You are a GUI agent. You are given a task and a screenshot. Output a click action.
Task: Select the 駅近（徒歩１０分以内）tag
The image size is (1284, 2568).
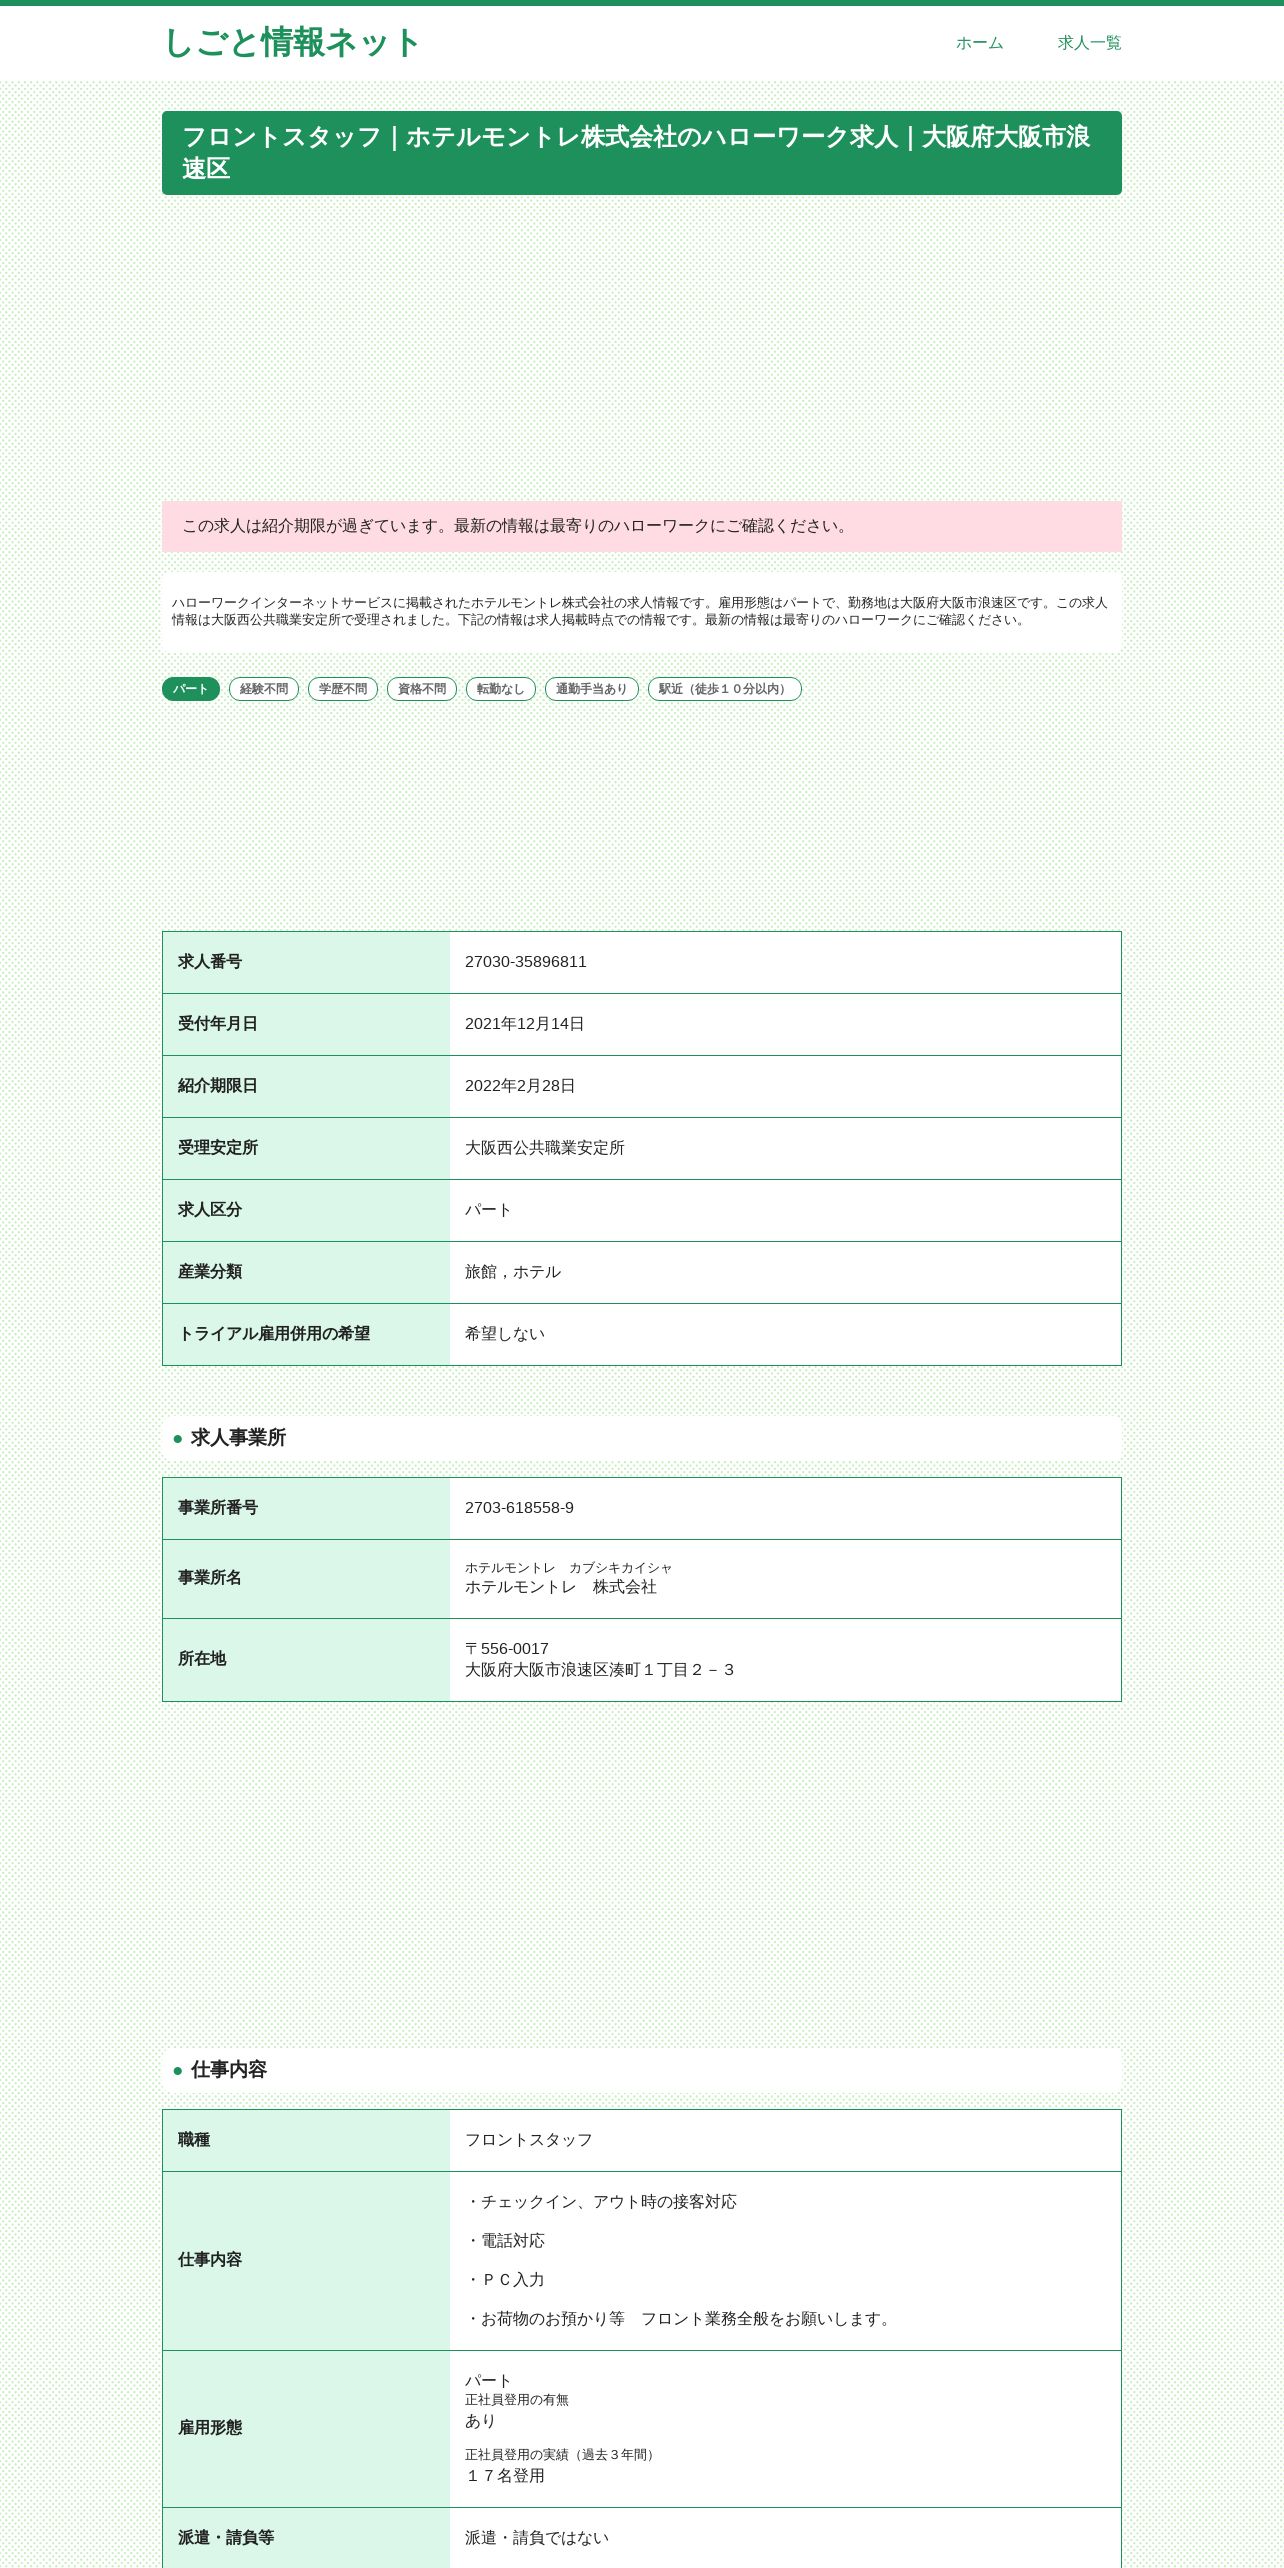(x=725, y=689)
